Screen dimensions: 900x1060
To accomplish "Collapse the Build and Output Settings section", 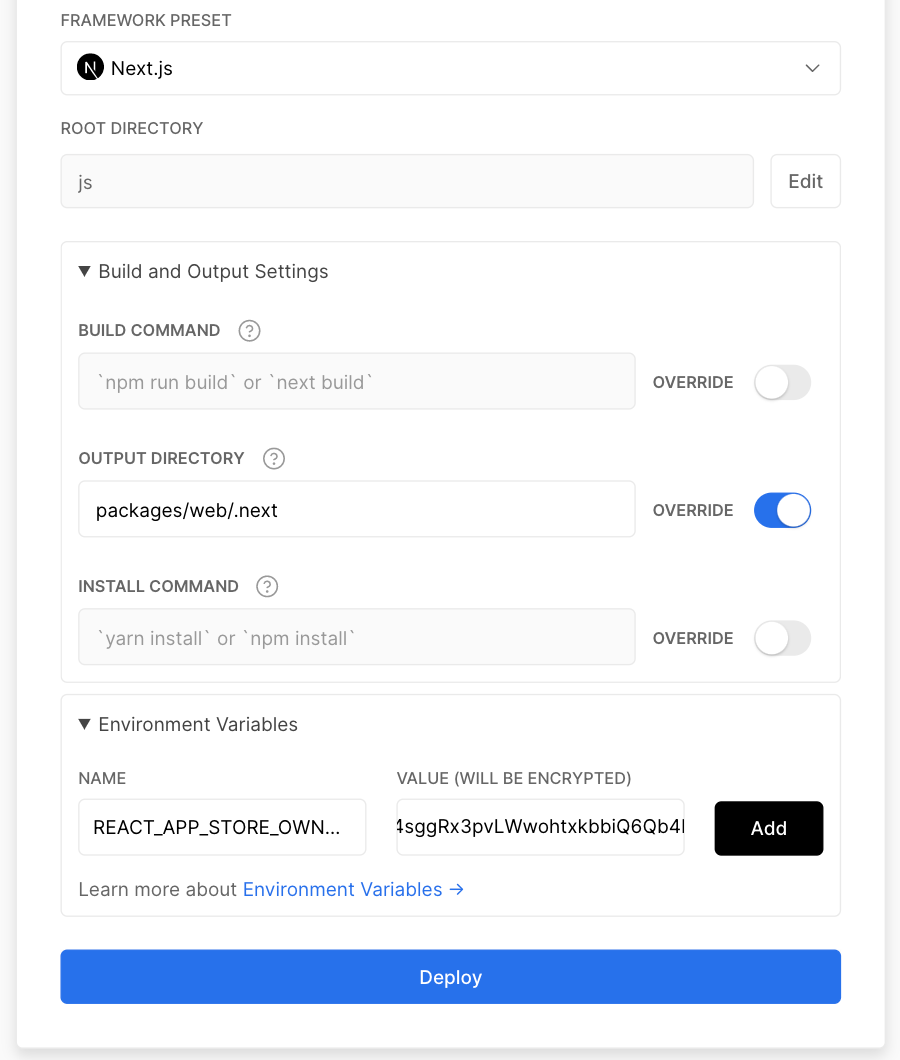I will (x=204, y=272).
